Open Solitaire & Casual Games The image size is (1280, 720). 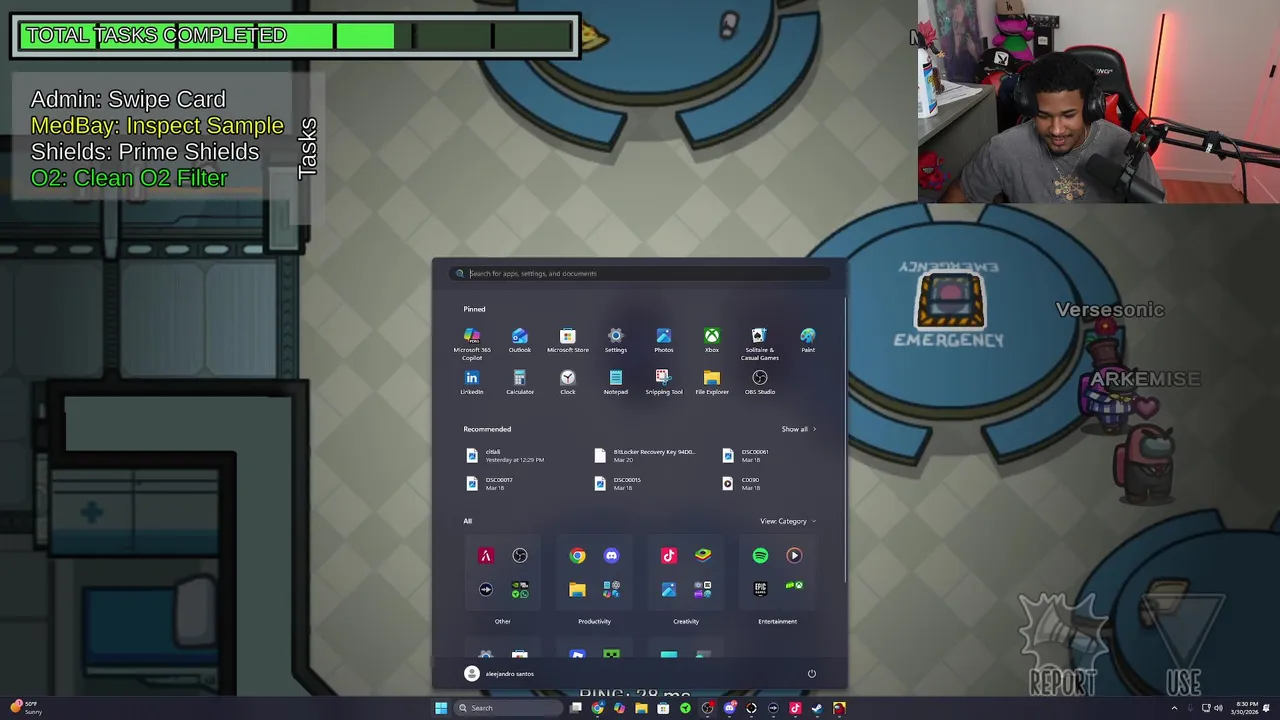[759, 343]
